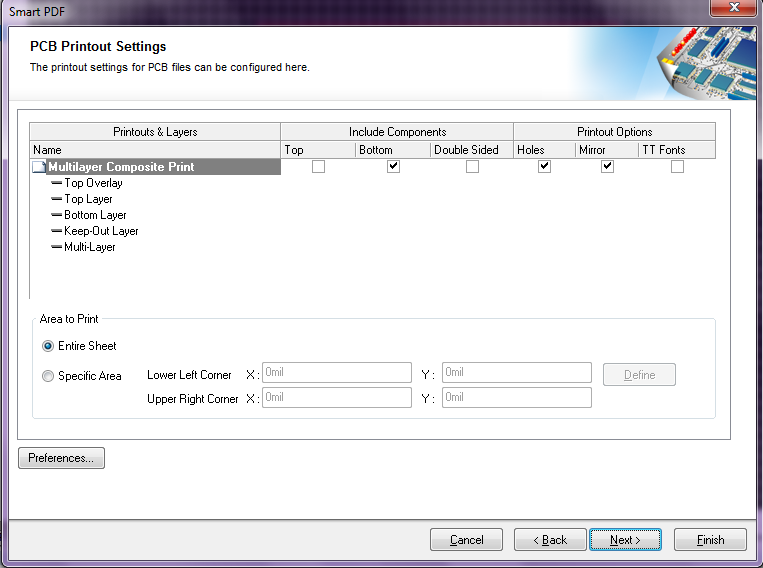Click the Top Overlay layer line icon
The image size is (763, 568).
click(56, 183)
